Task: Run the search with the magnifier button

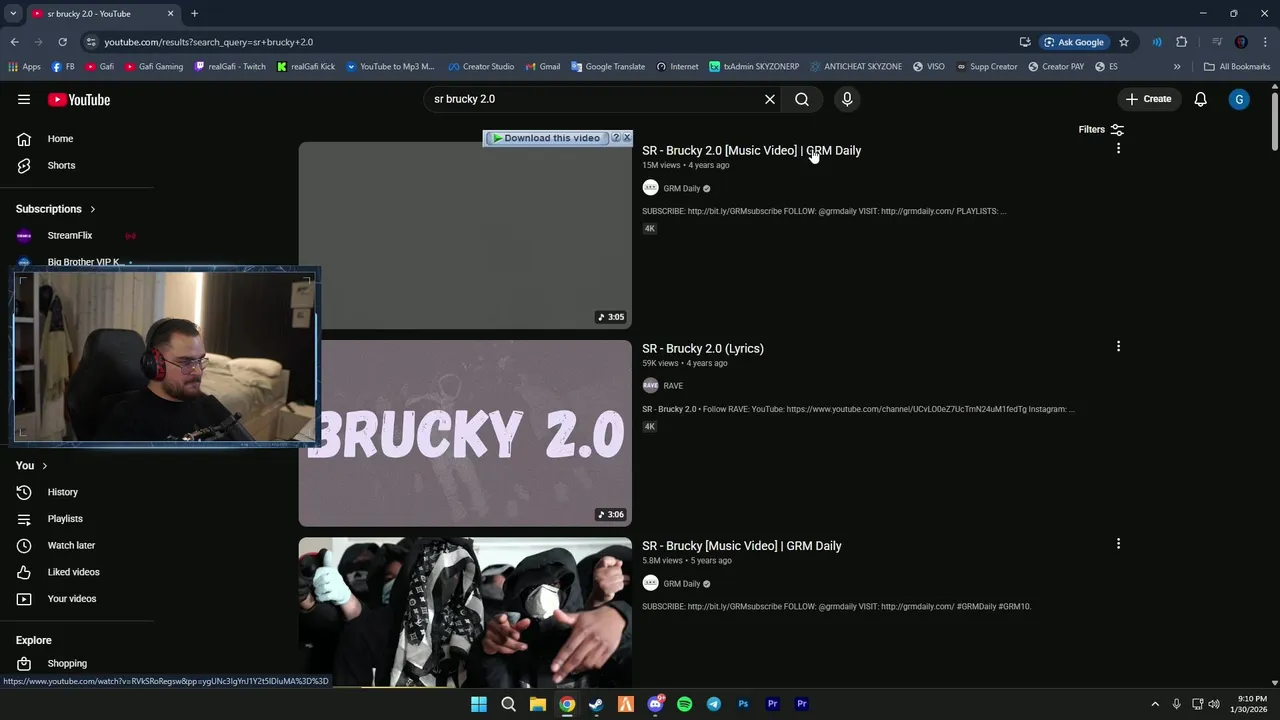Action: 802,99
